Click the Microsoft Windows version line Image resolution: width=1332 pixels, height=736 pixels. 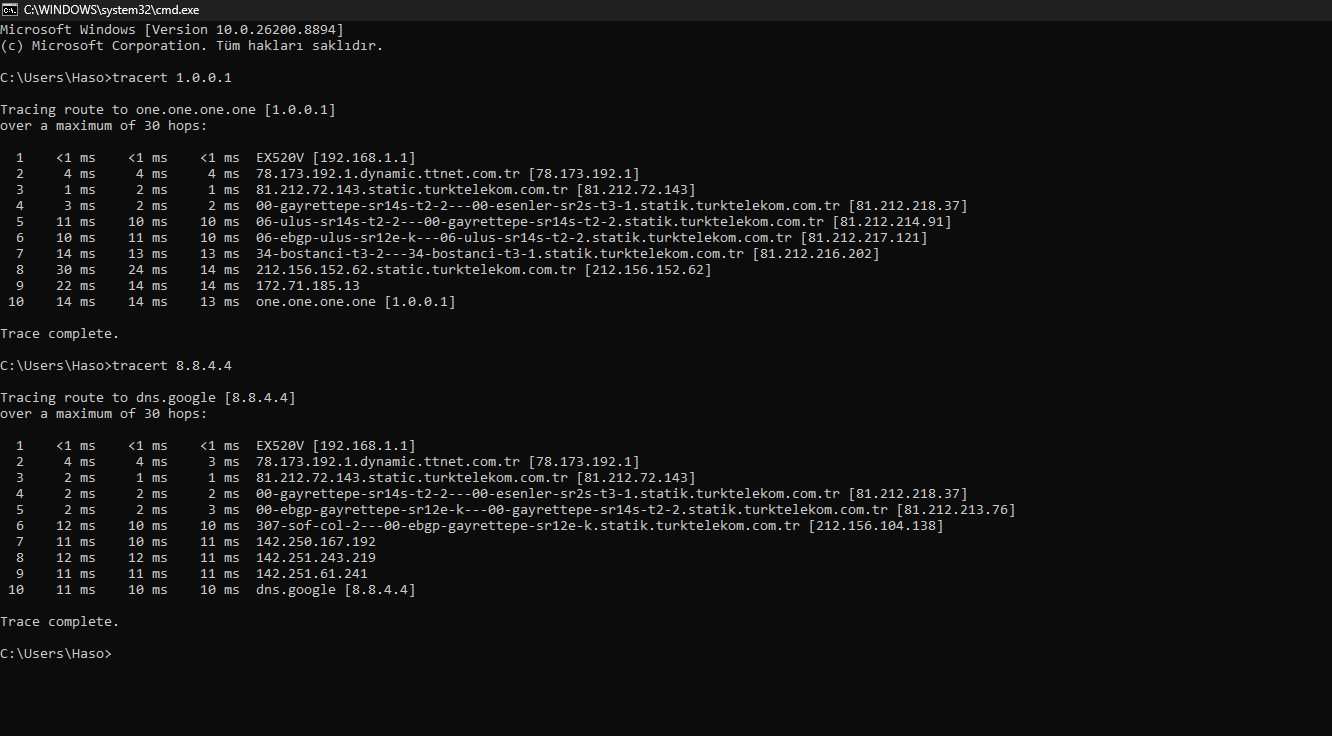[x=172, y=30]
